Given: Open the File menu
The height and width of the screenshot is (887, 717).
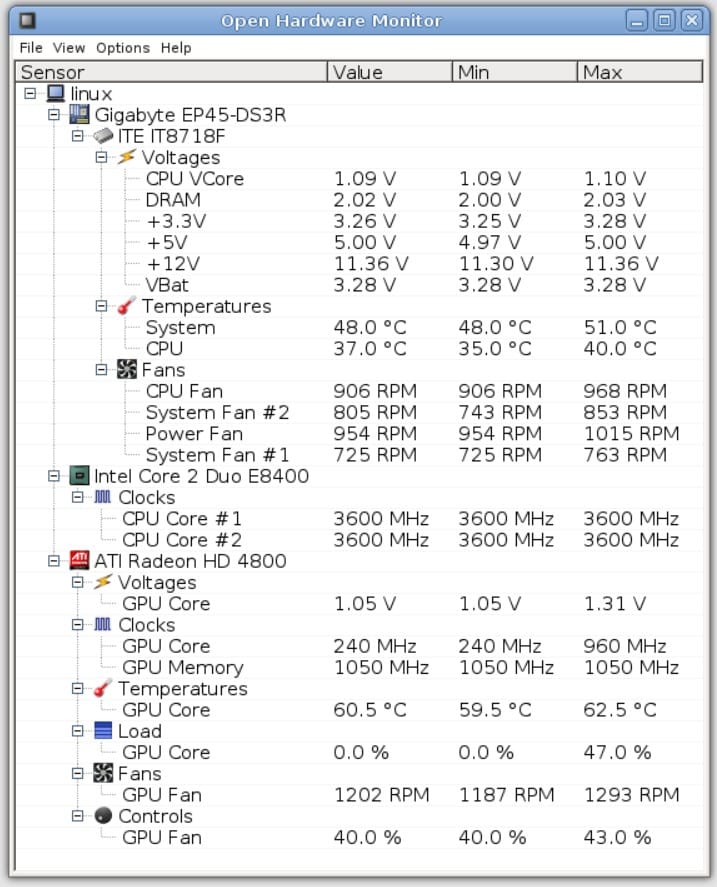Looking at the screenshot, I should click(31, 48).
